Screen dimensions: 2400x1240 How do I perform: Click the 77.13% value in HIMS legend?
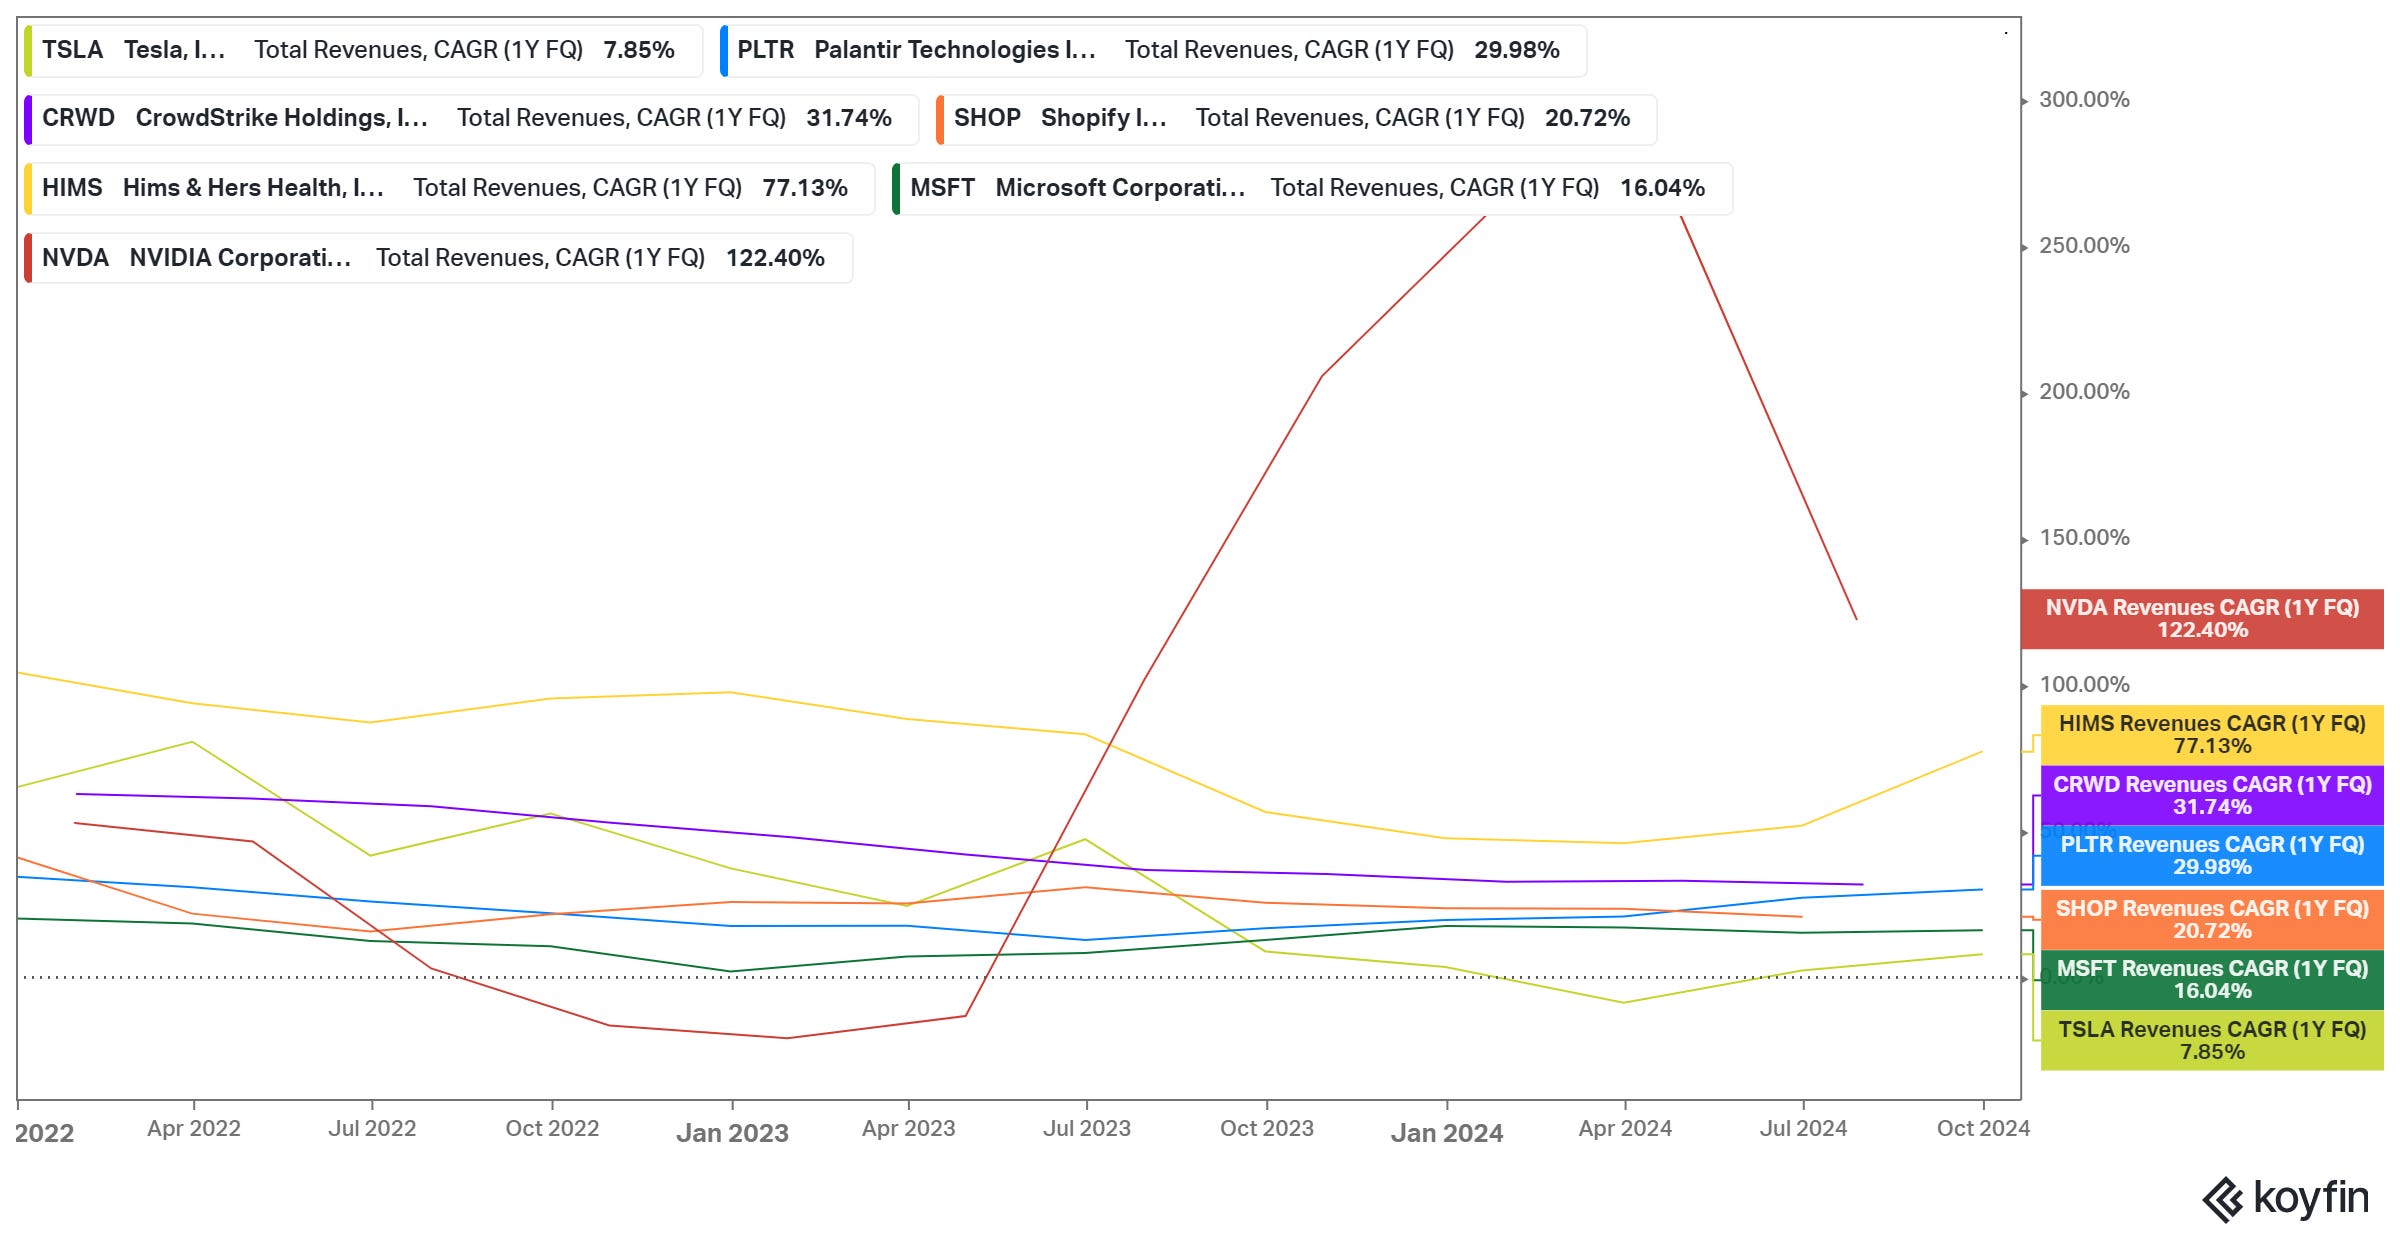(805, 189)
